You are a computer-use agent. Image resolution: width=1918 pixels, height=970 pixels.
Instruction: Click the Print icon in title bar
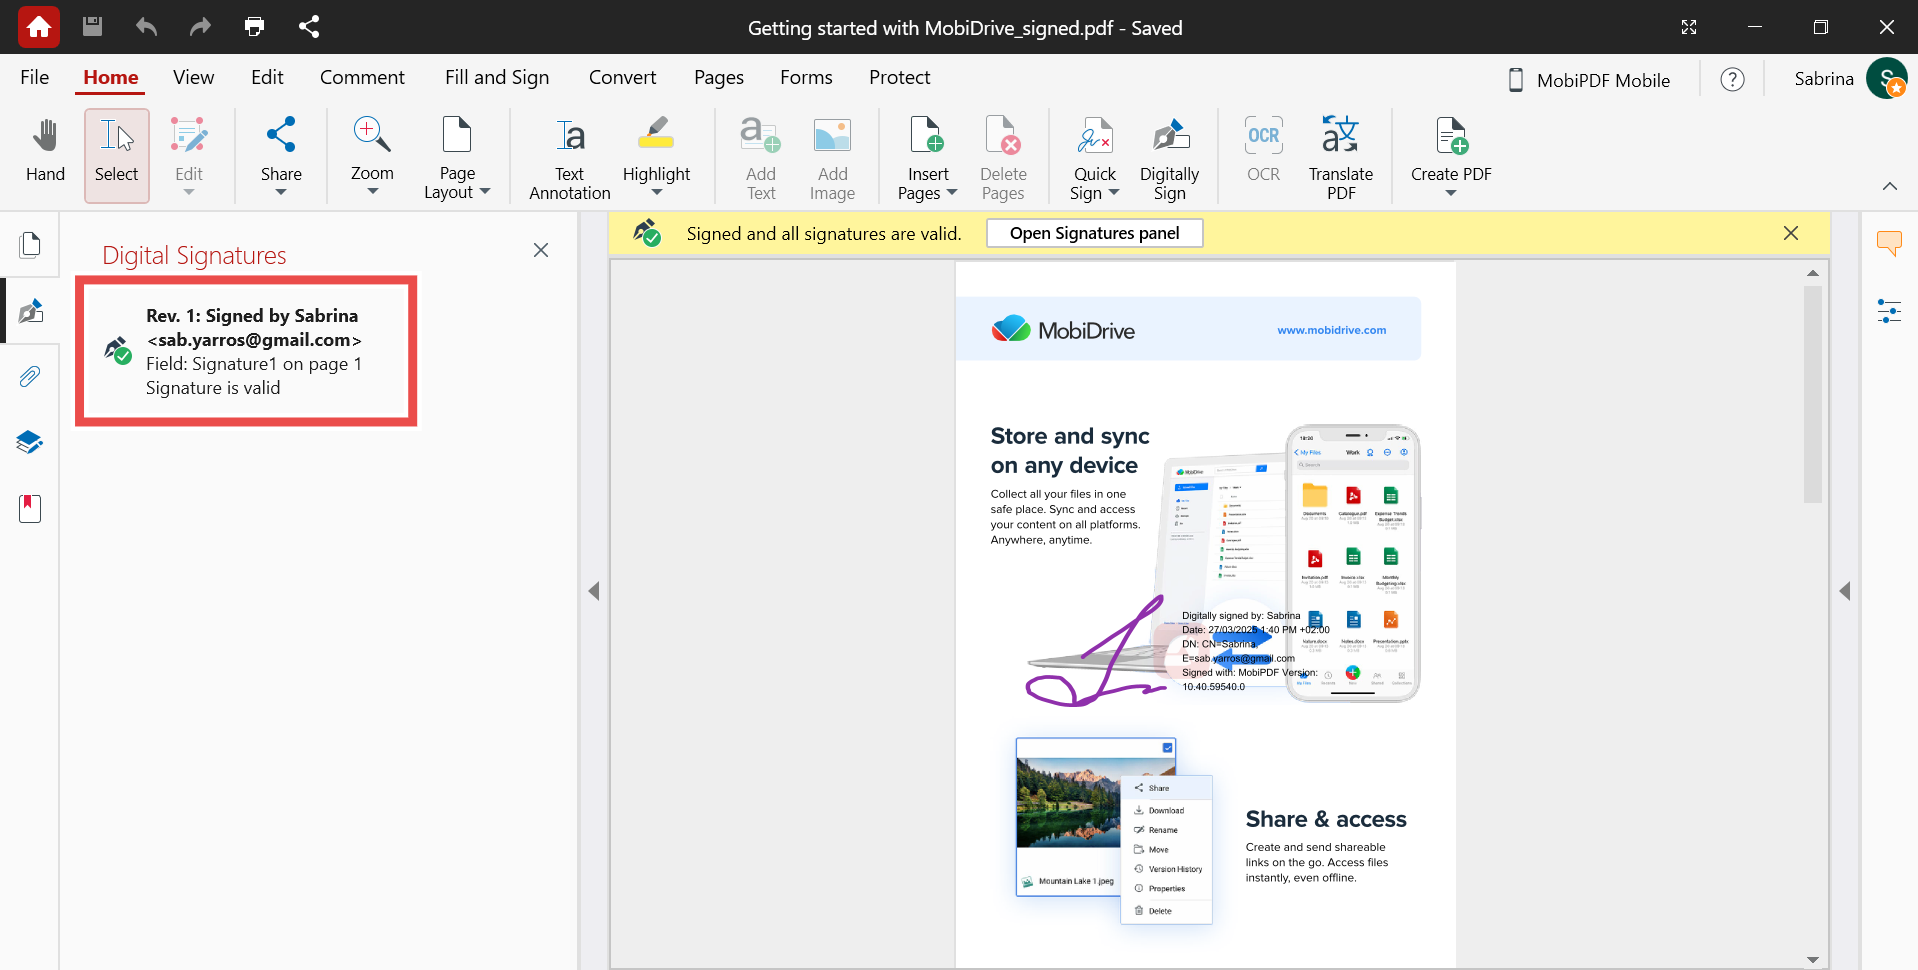[254, 27]
